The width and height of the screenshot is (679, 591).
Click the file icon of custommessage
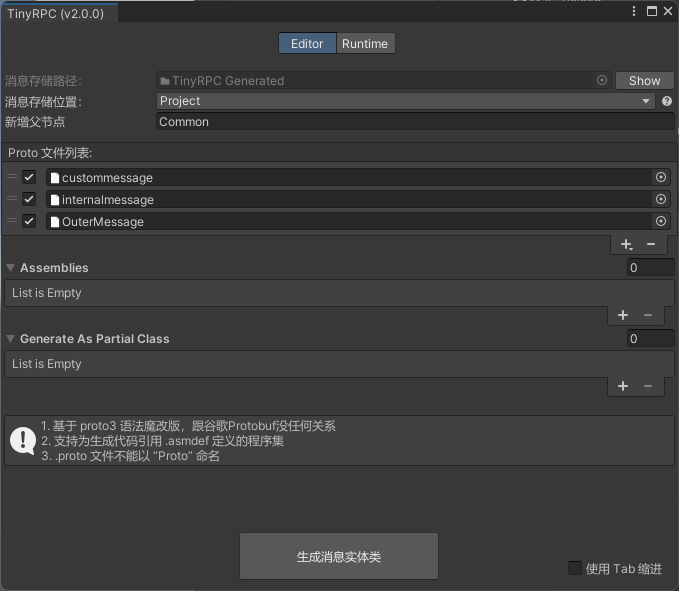click(55, 178)
